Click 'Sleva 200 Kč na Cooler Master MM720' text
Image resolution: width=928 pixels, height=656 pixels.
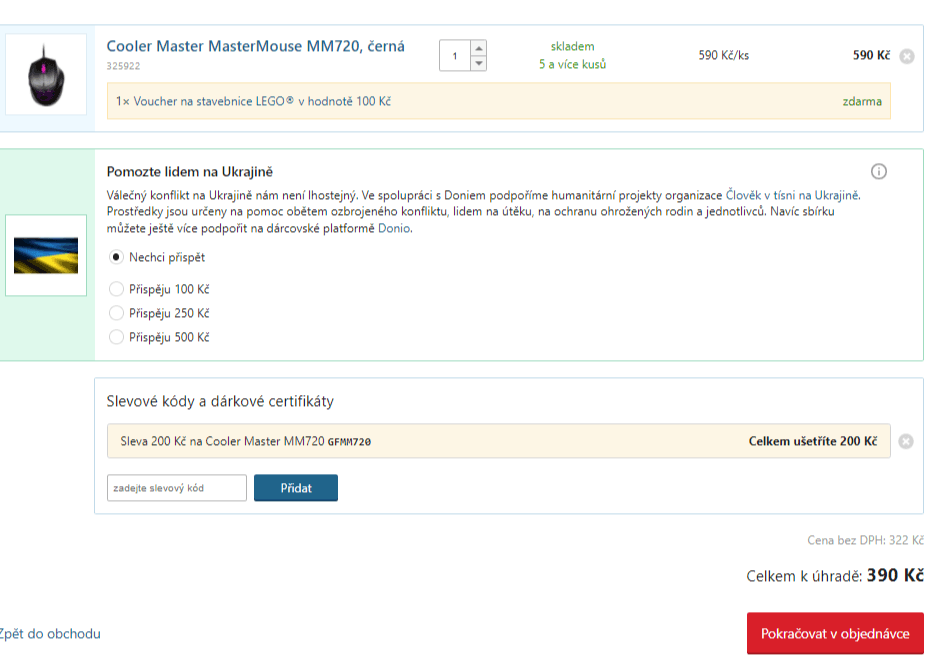223,441
